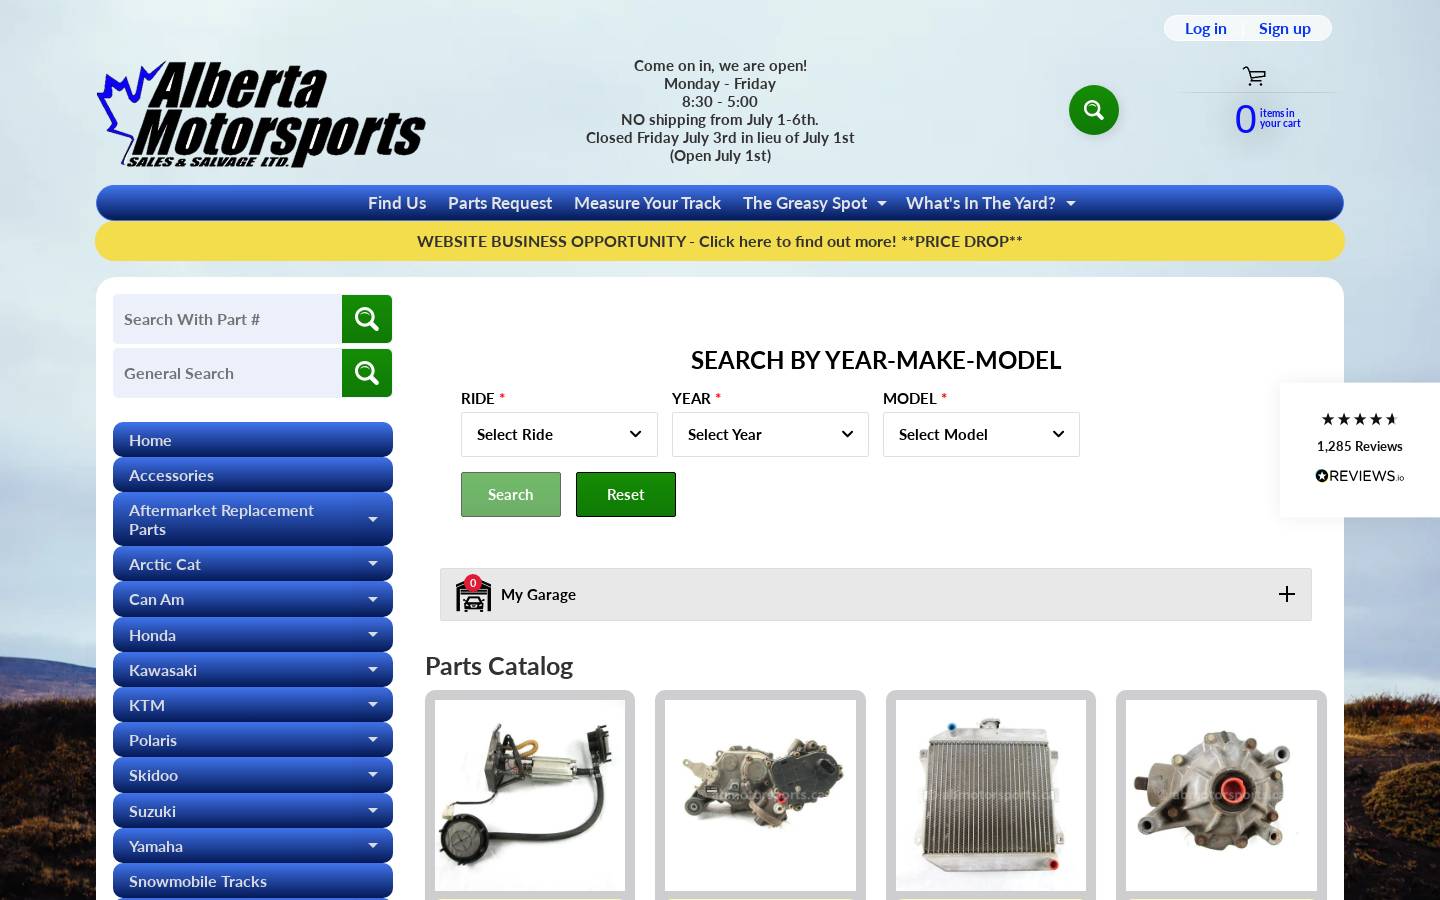Open the shopping cart icon
Screen dimensions: 1440x900
pos(1254,76)
